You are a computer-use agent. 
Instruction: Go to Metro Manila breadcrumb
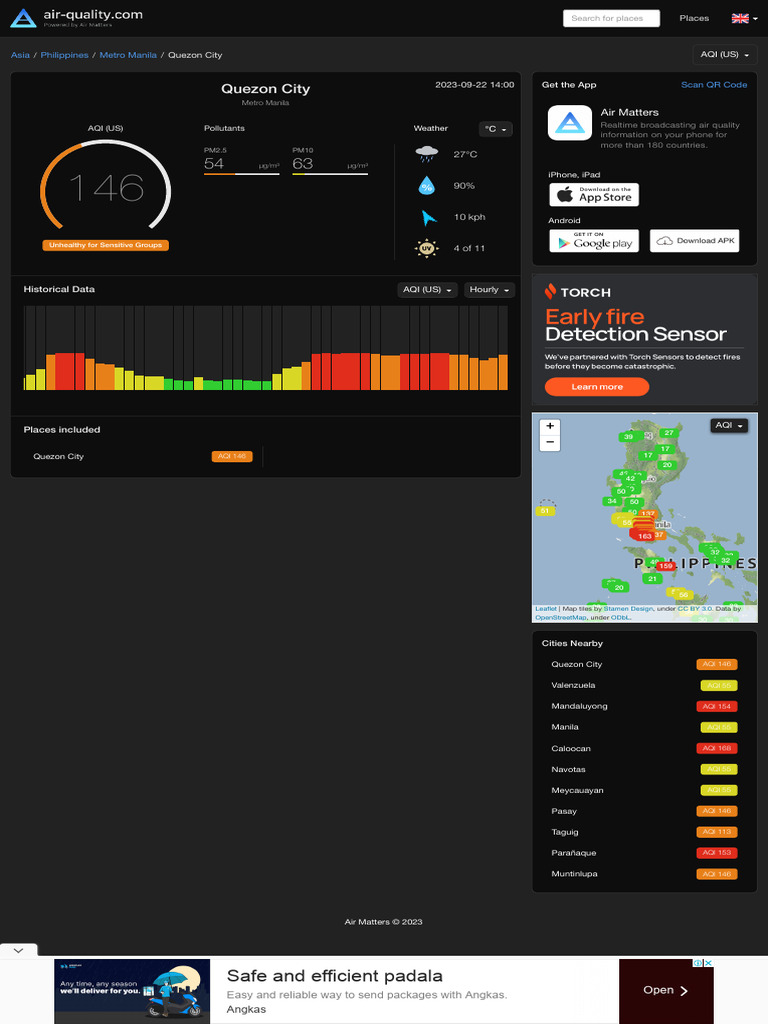128,55
